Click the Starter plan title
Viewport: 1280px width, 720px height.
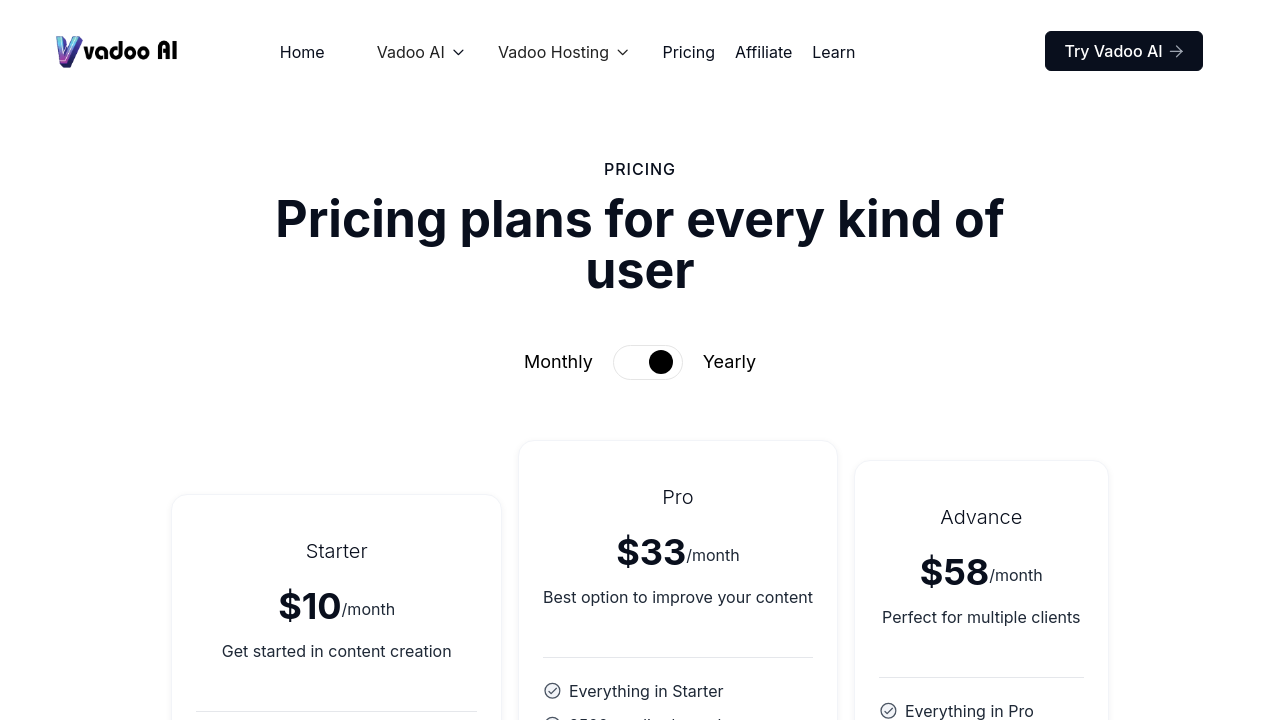coord(337,551)
